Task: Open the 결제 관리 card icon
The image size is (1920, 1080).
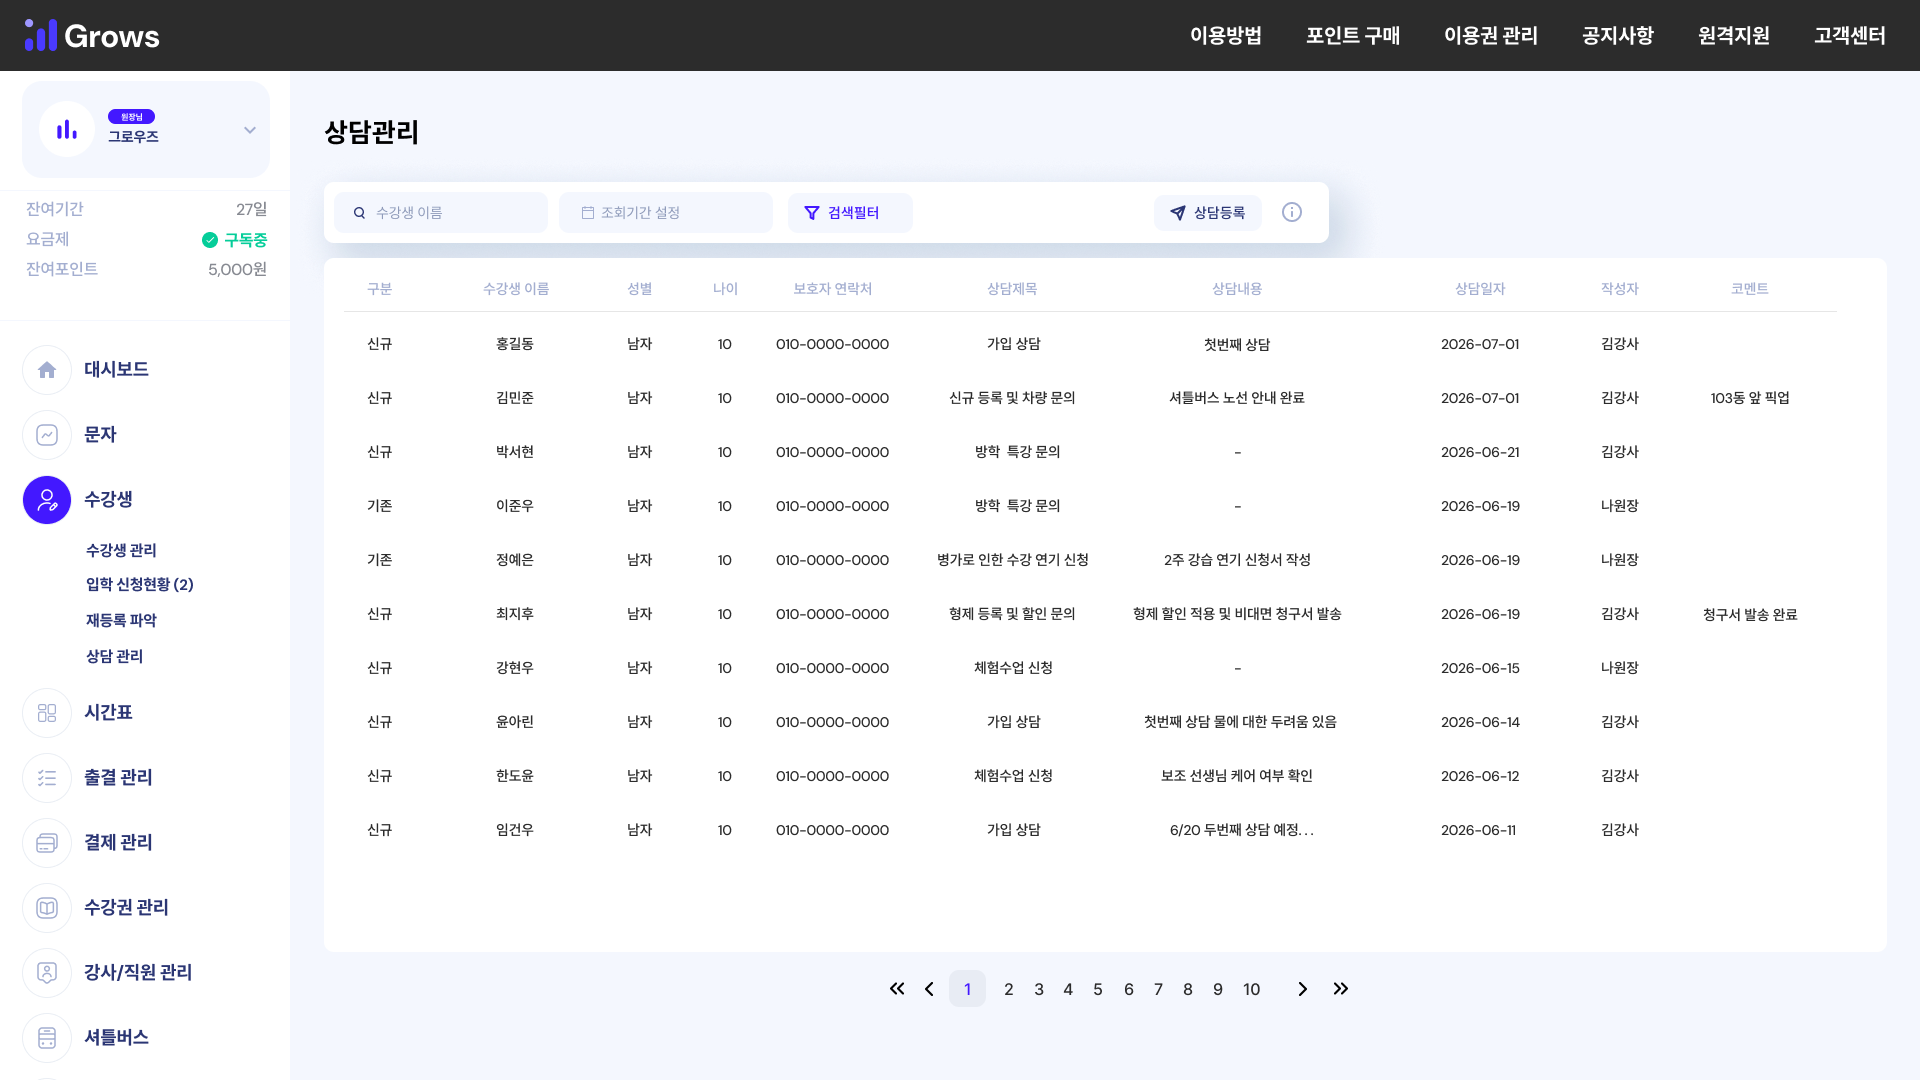Action: click(47, 843)
